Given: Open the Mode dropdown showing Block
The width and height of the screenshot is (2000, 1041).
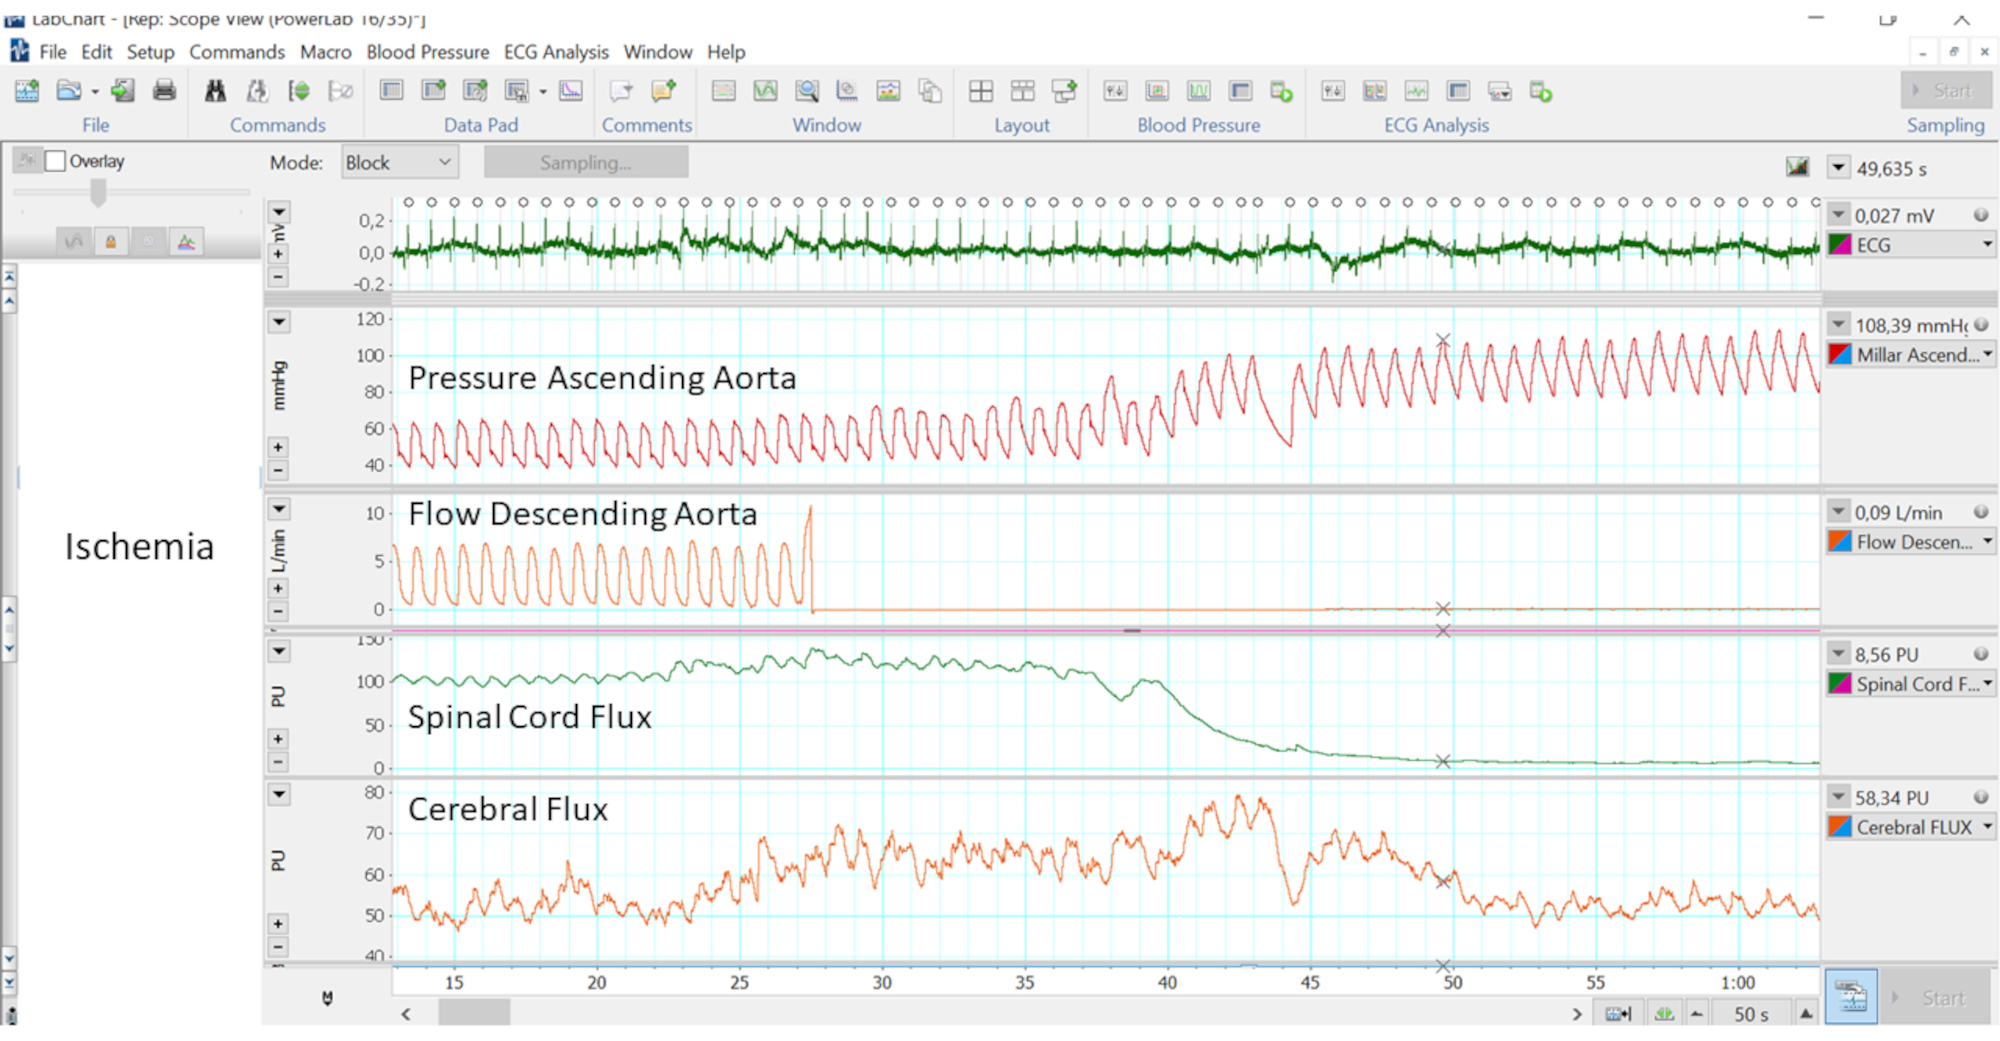Looking at the screenshot, I should click(x=399, y=162).
